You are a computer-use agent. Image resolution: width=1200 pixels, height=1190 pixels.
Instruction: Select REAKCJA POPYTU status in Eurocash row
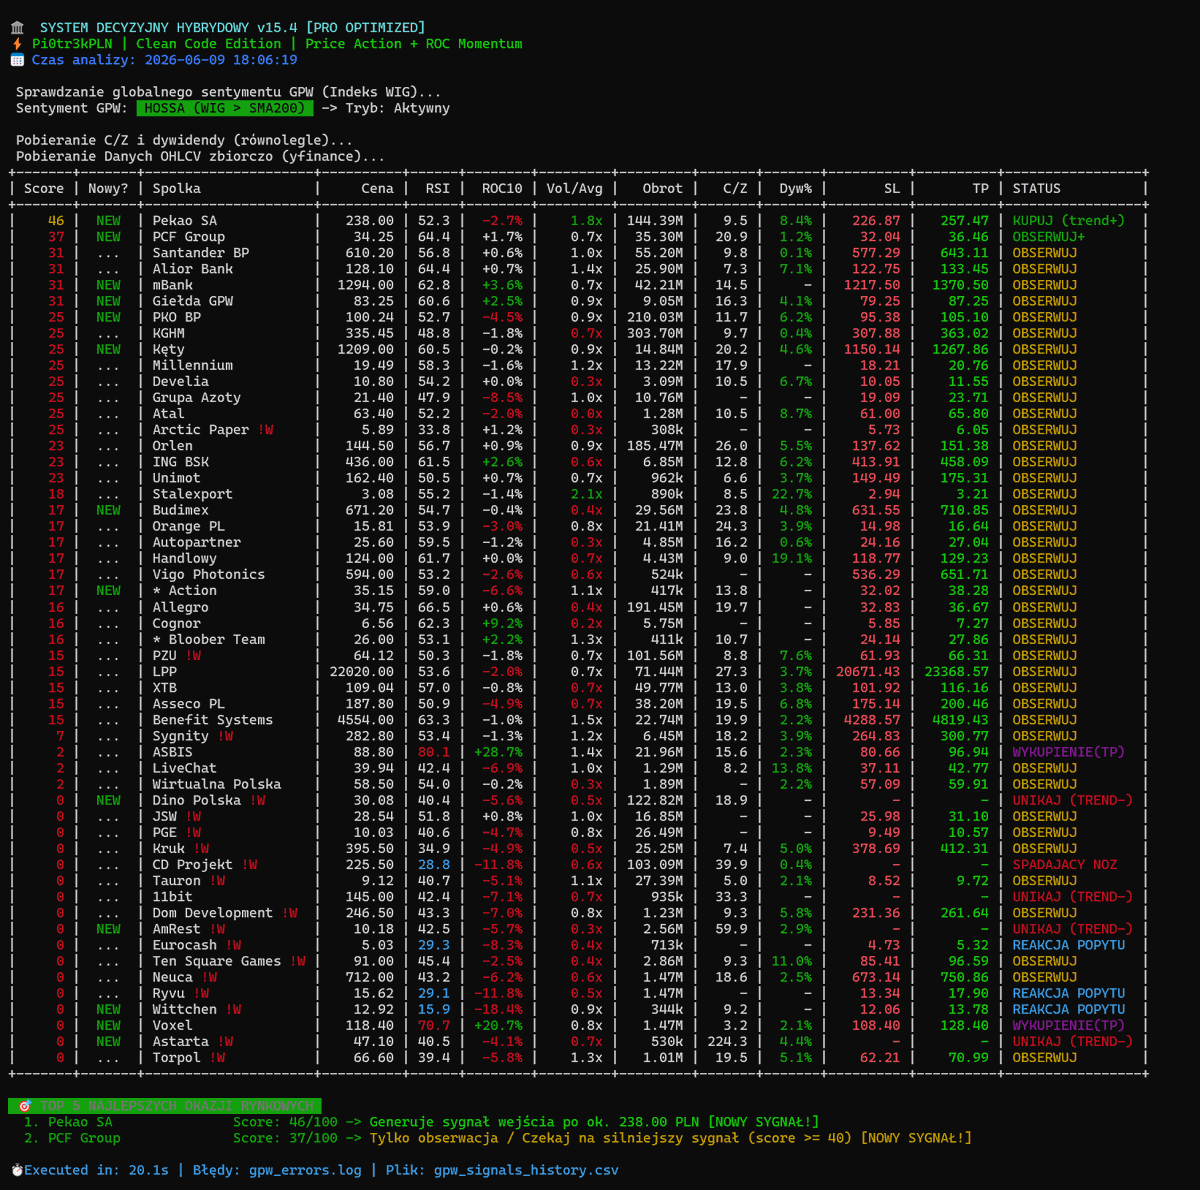1069,945
